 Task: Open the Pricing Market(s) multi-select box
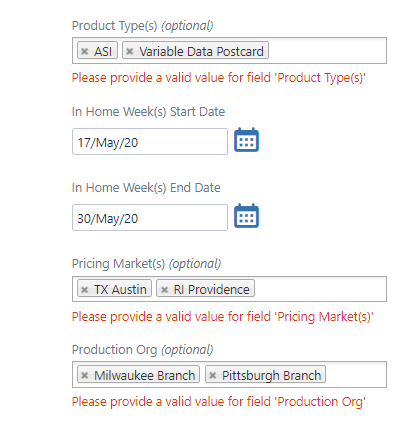coord(320,289)
